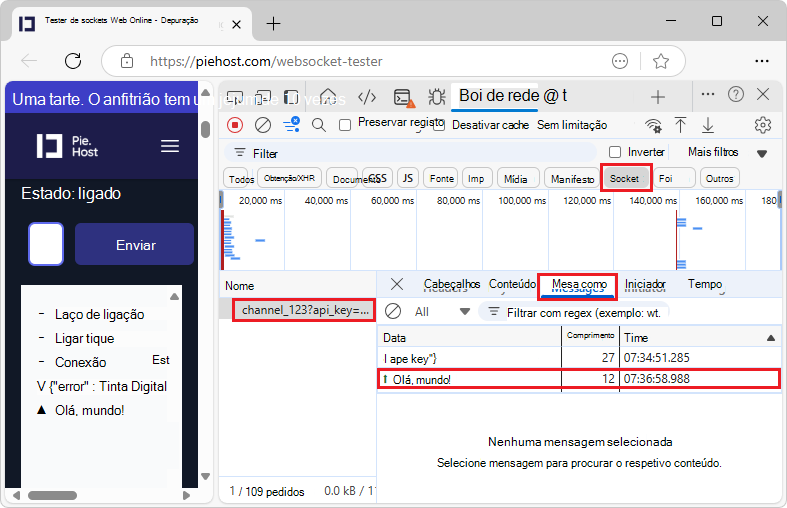Viewport: 787px width, 508px height.
Task: Open the page options ellipsis in address bar
Action: [x=620, y=61]
